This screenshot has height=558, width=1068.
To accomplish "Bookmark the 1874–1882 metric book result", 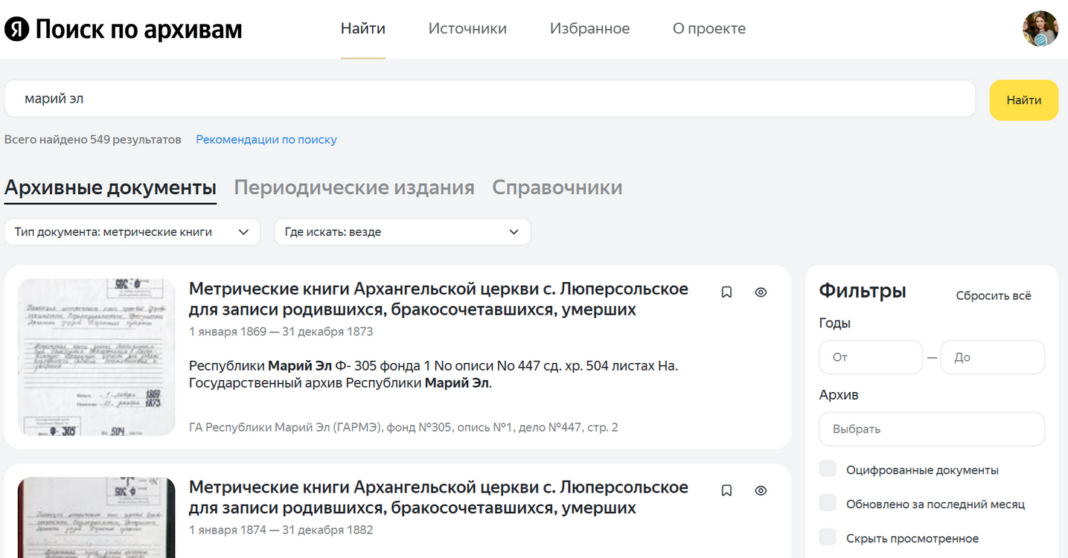I will click(727, 491).
